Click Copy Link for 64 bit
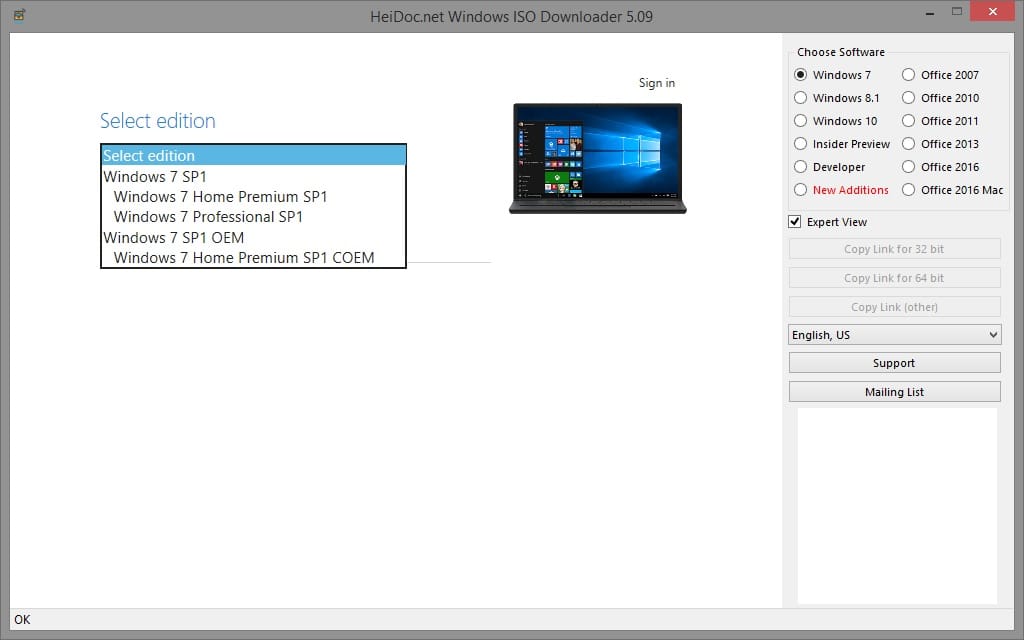Viewport: 1024px width, 640px height. click(895, 278)
